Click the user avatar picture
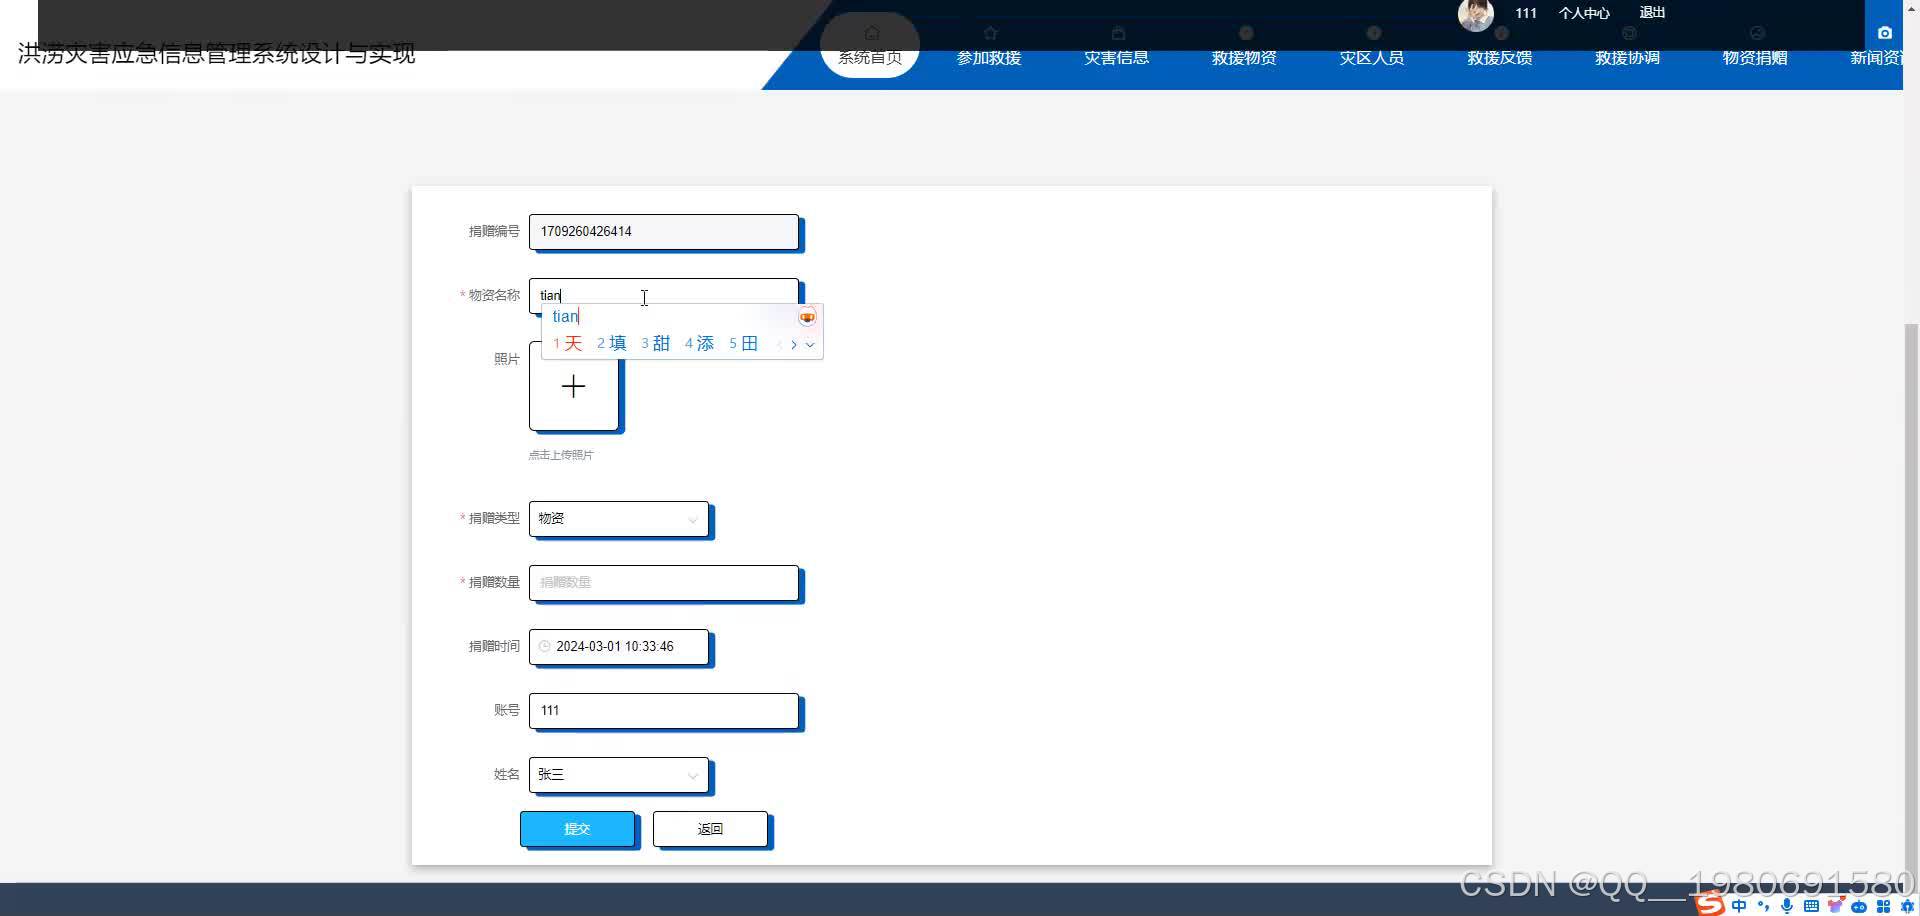The height and width of the screenshot is (916, 1920). click(x=1476, y=14)
